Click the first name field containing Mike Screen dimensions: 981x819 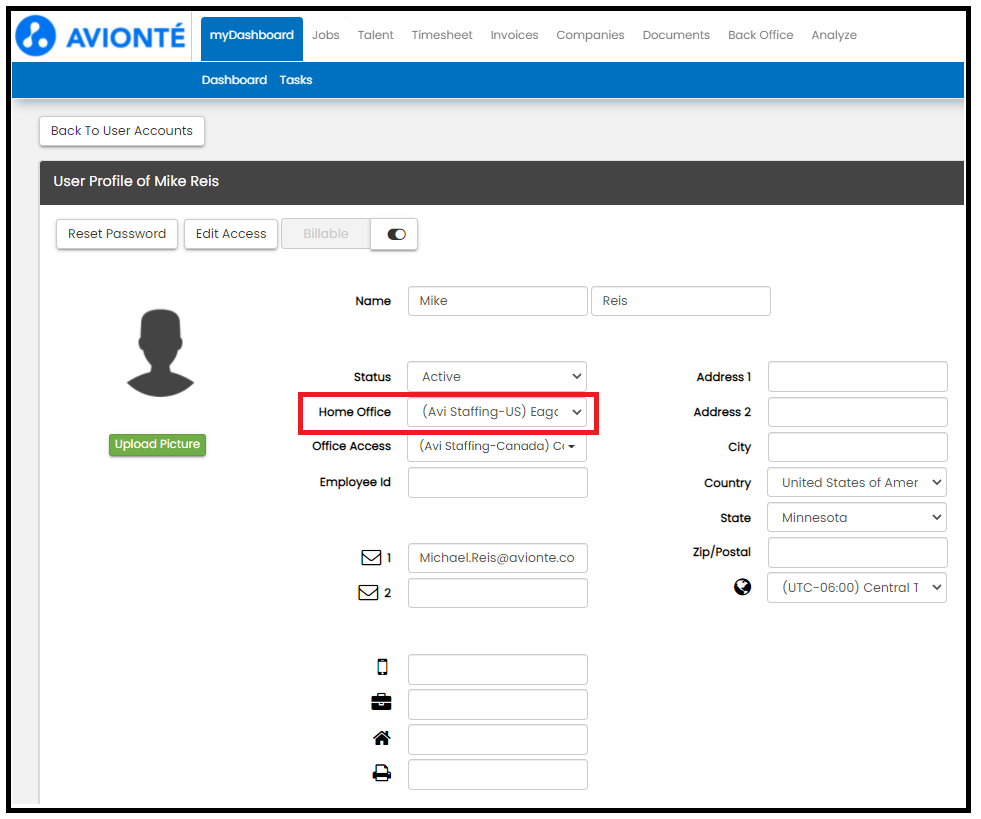pyautogui.click(x=498, y=301)
